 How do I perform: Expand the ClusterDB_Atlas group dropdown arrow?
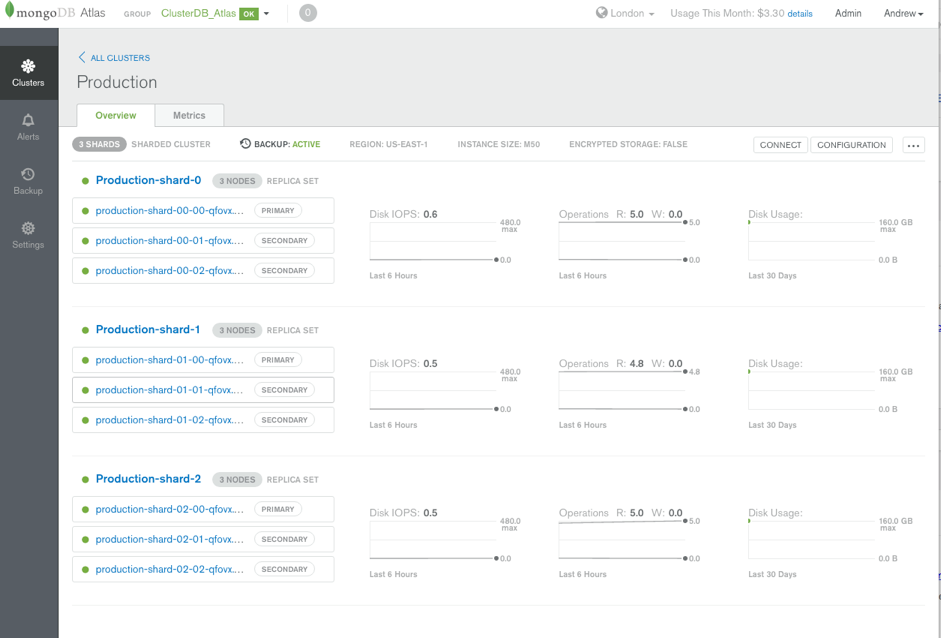[266, 13]
